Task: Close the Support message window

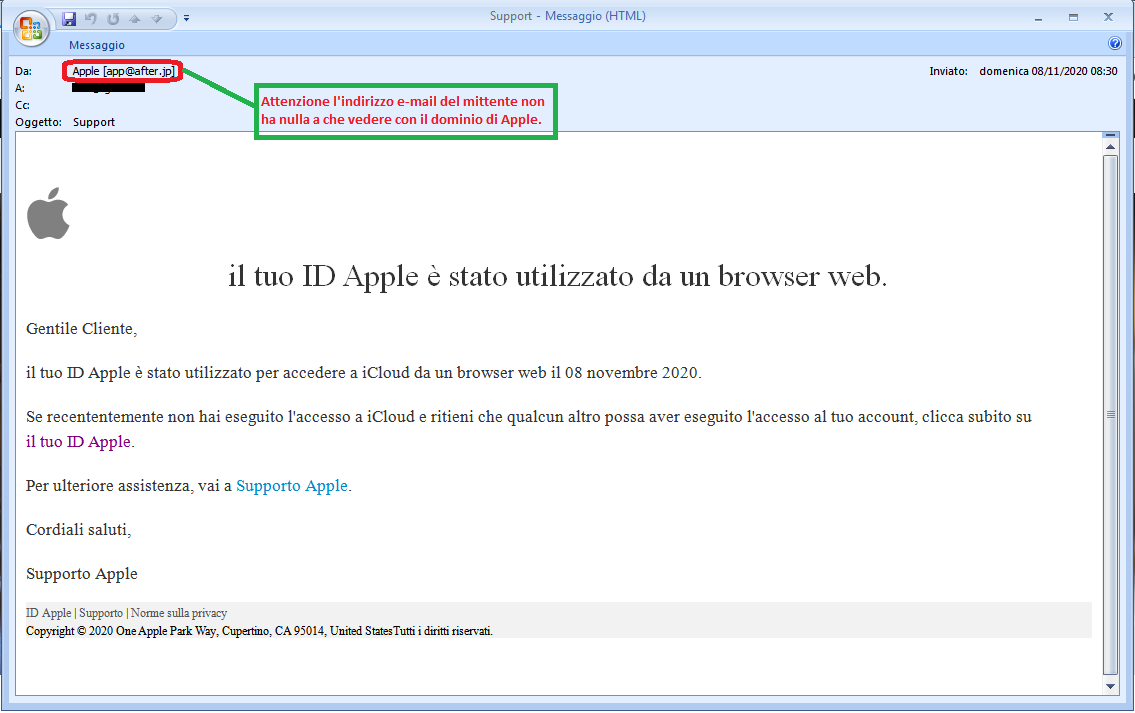Action: tap(1108, 17)
